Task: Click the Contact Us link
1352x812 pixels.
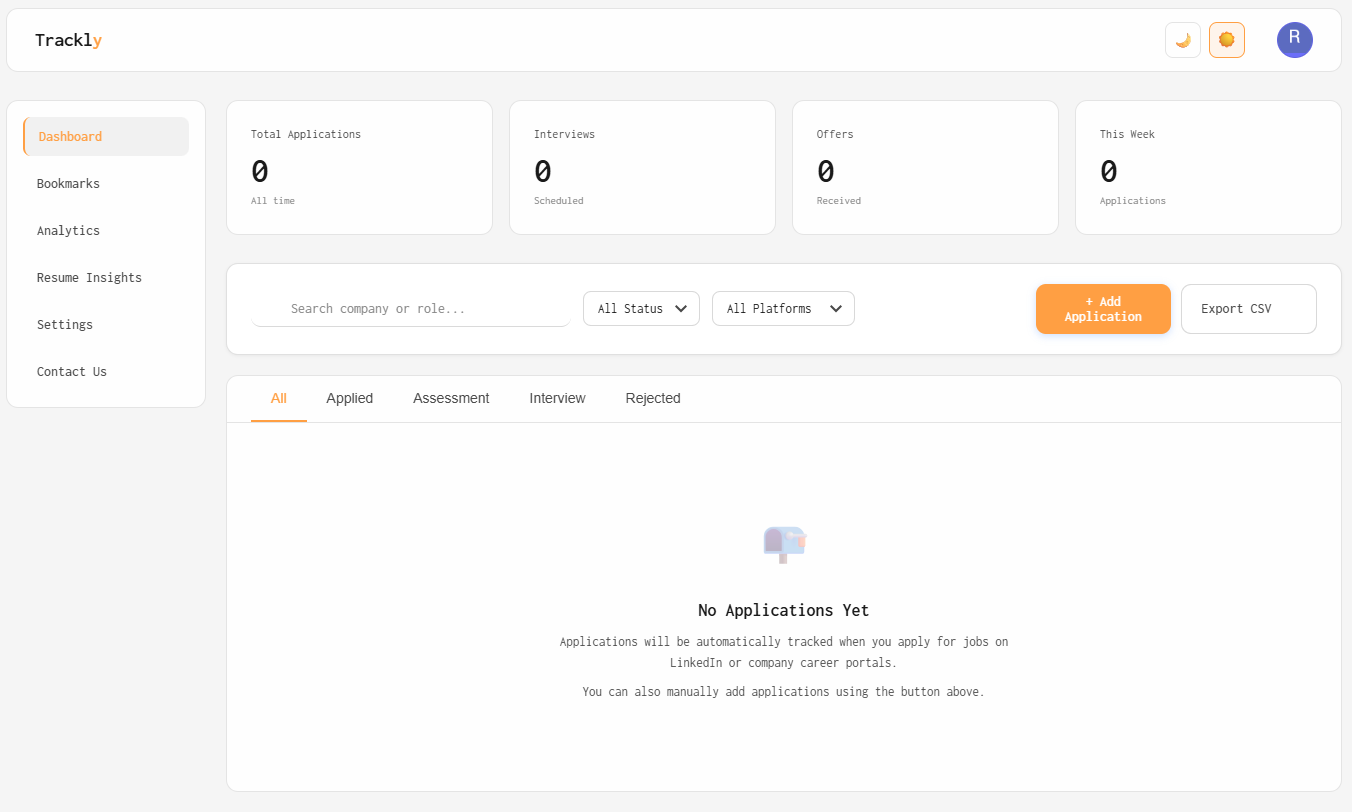Action: [x=71, y=371]
